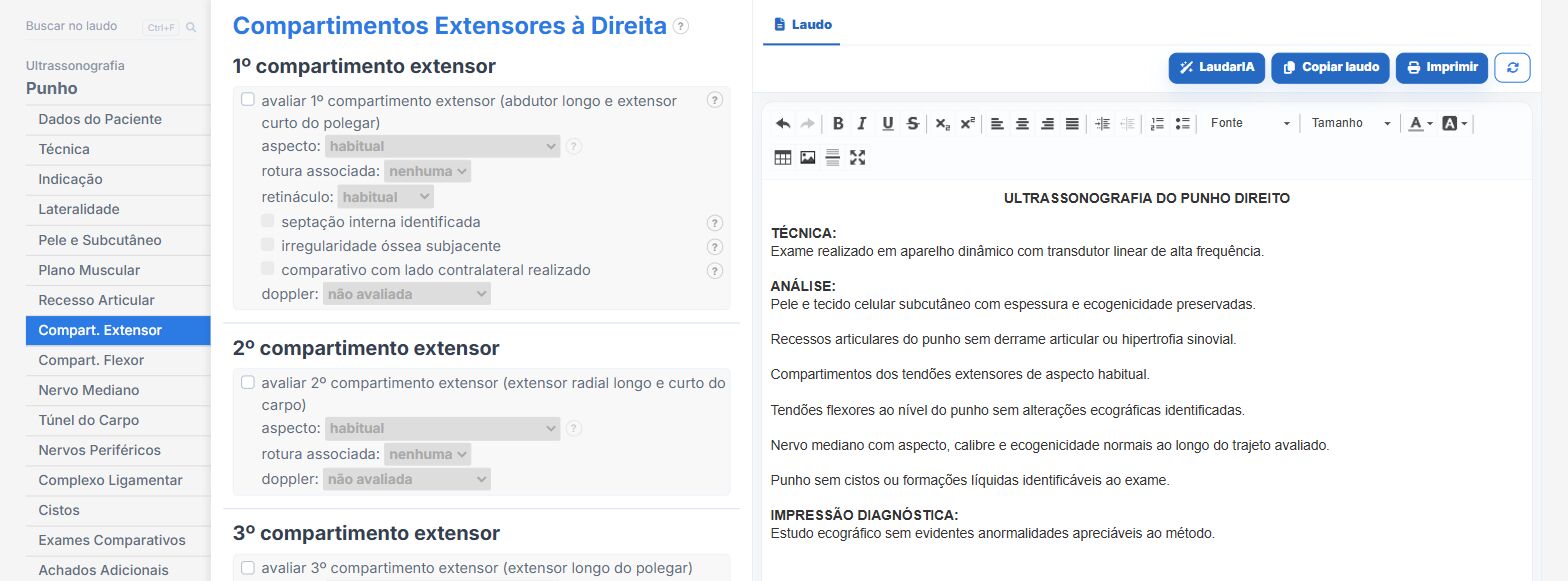Go to Túnel do Carpo section
1568x581 pixels.
click(x=118, y=420)
